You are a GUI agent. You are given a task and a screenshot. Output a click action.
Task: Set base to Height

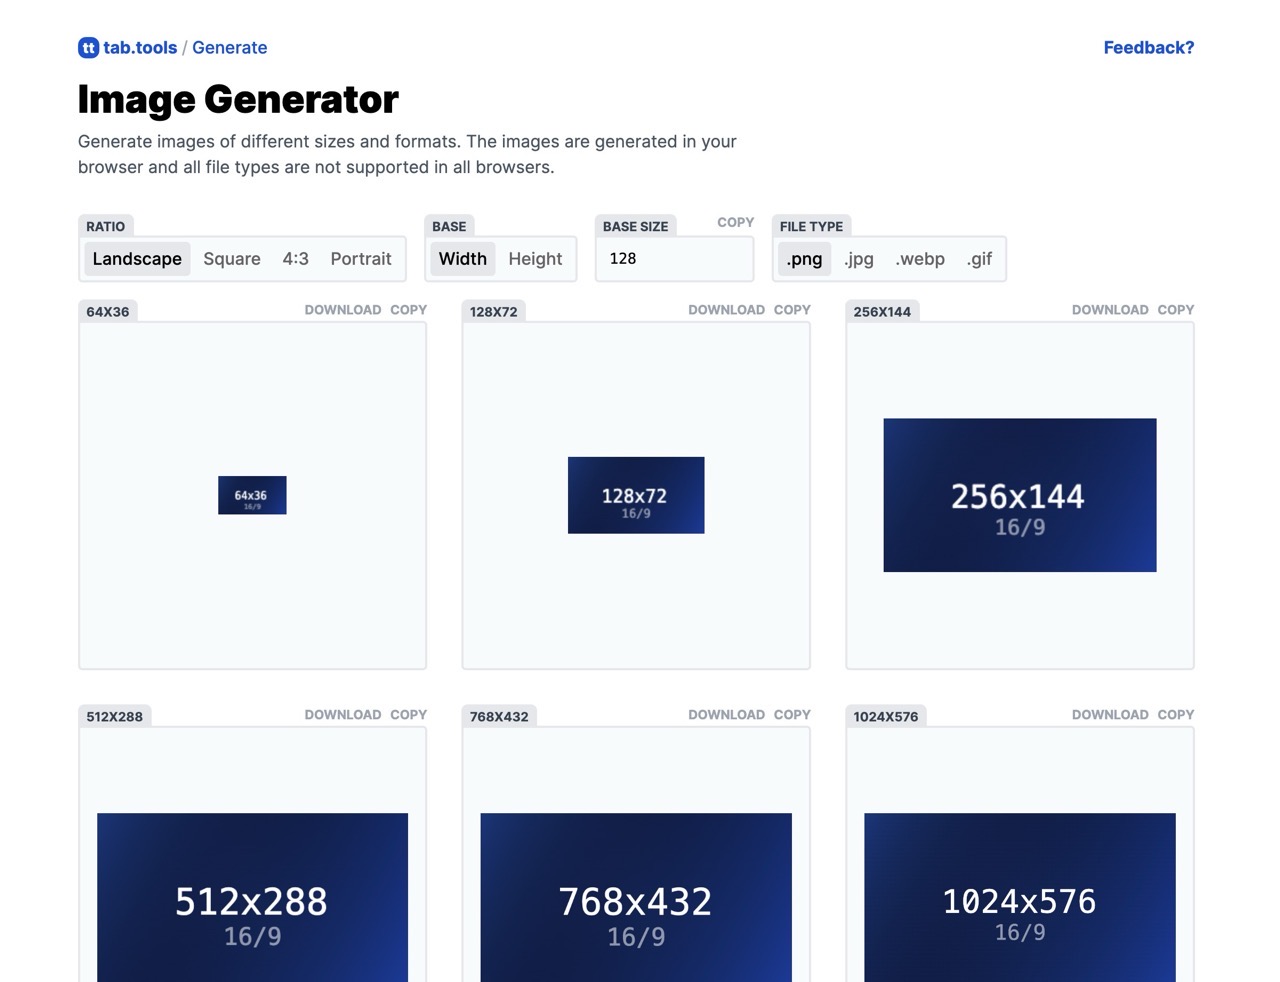click(535, 259)
